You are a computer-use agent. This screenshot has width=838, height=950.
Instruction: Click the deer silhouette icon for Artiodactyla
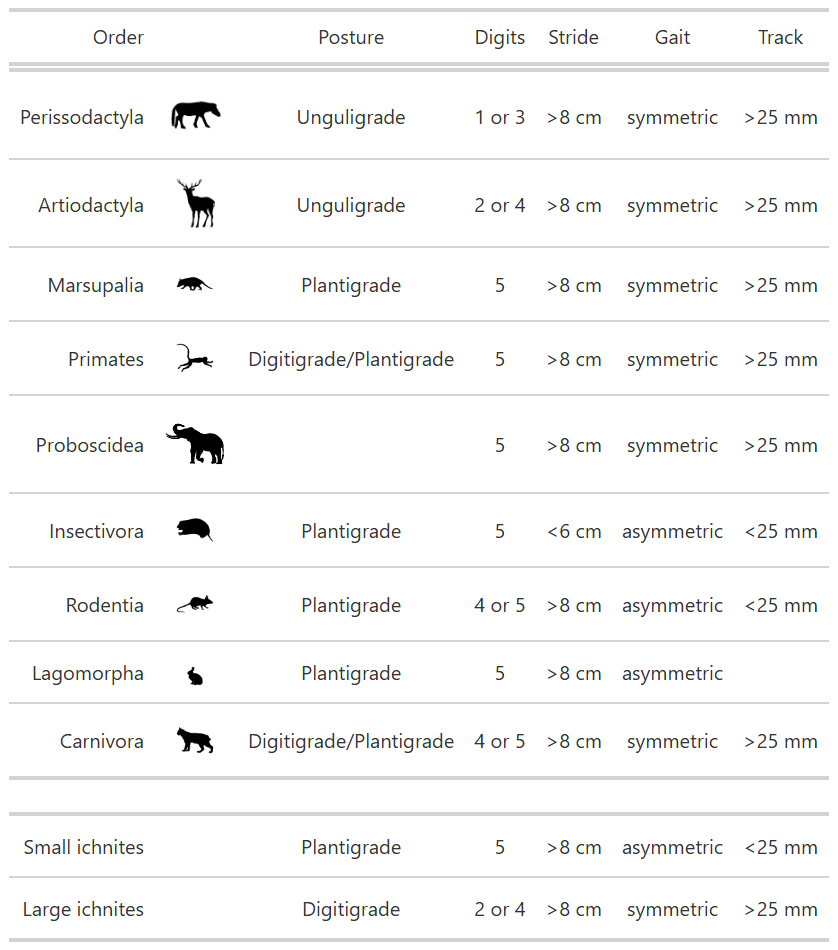tap(196, 204)
